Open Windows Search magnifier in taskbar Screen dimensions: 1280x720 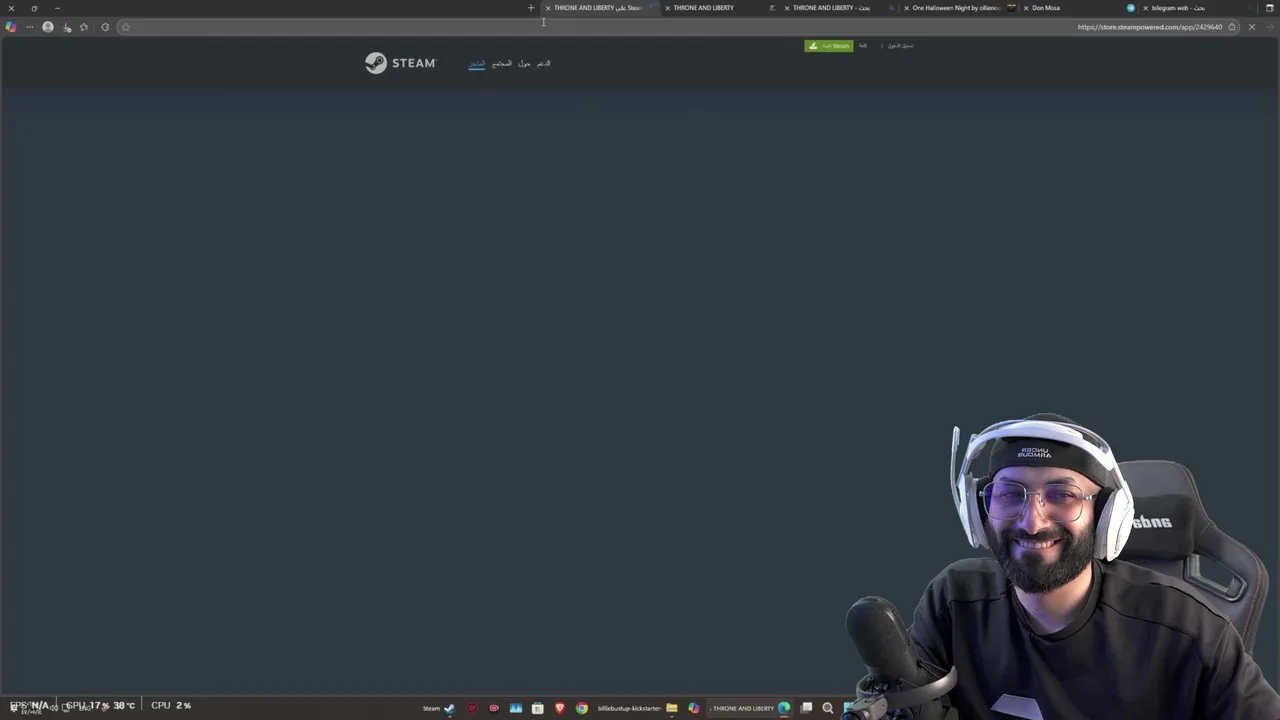[828, 708]
